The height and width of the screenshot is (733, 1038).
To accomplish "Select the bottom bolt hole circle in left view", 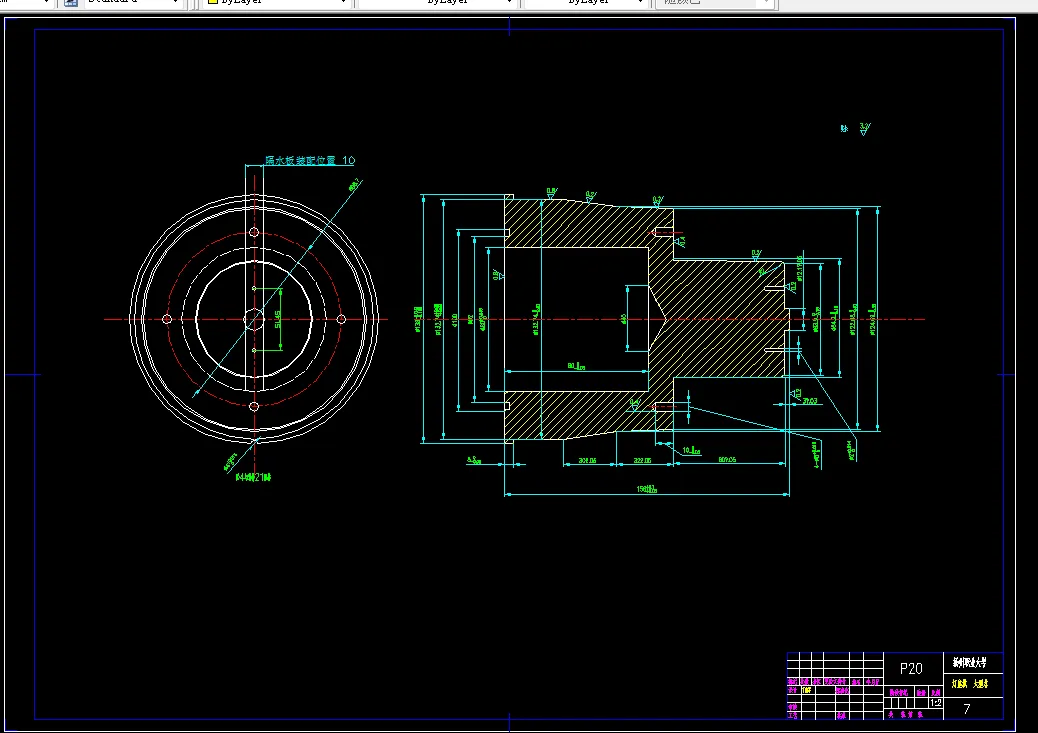I will point(254,407).
